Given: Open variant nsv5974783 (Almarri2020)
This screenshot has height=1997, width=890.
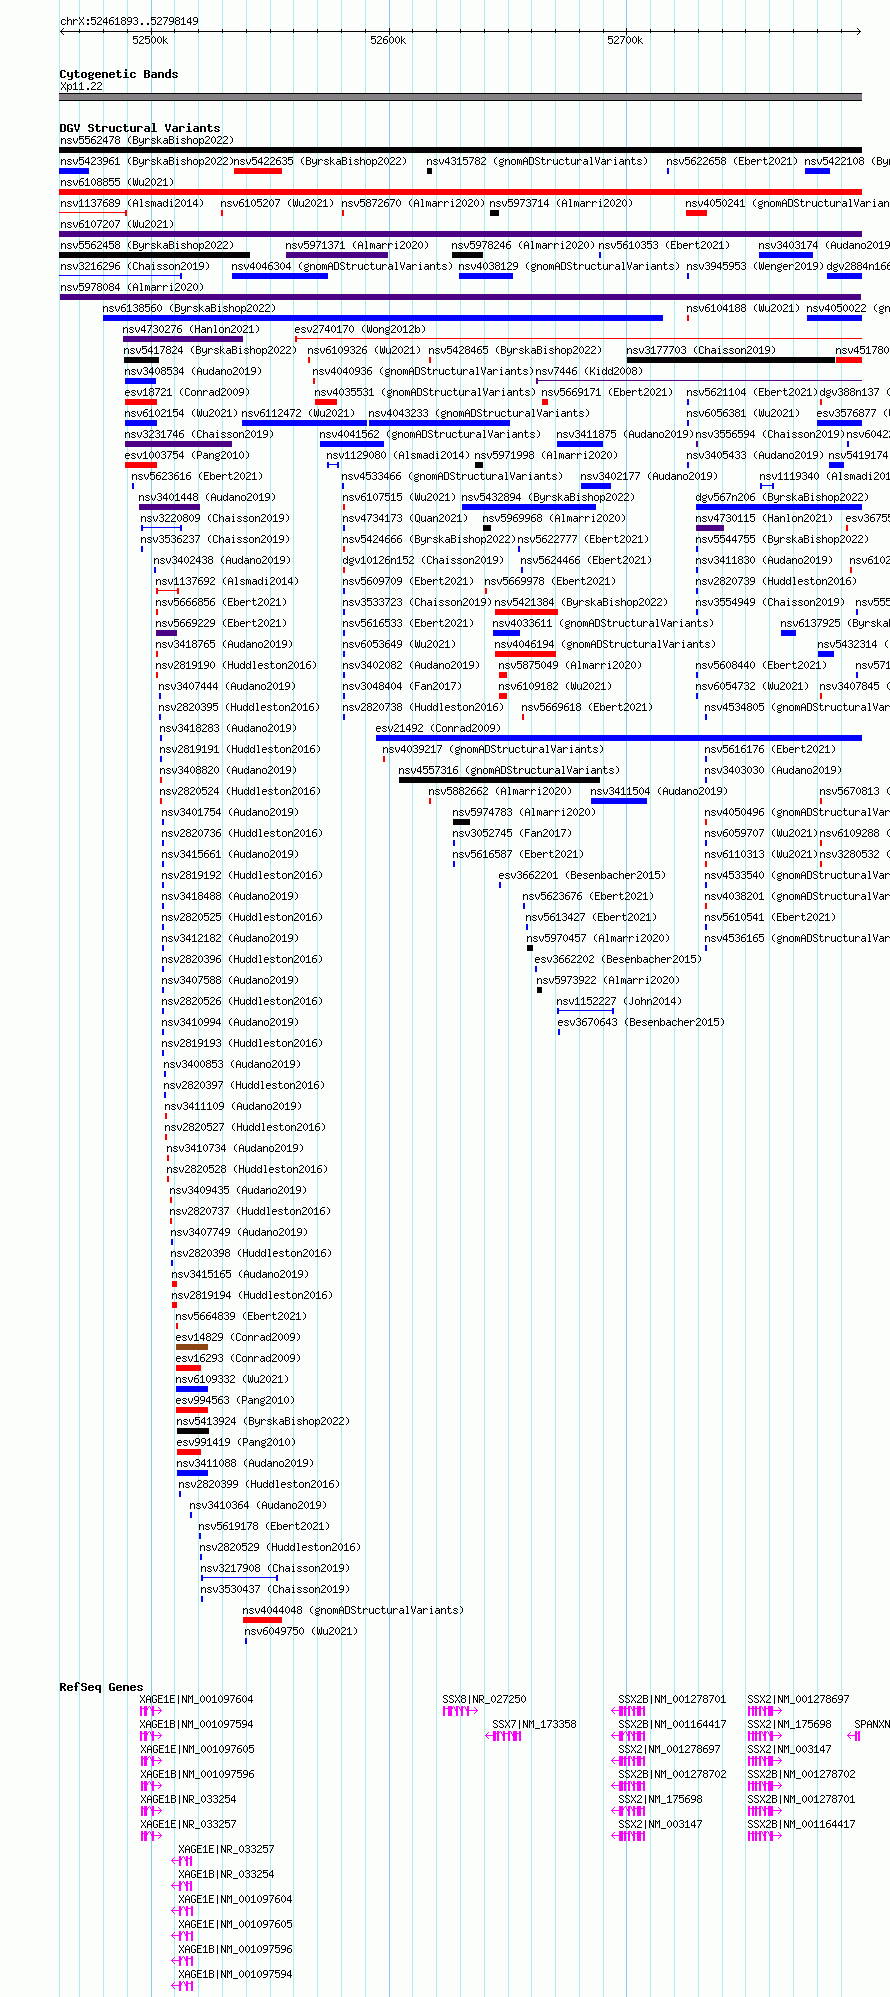Looking at the screenshot, I should (x=524, y=812).
